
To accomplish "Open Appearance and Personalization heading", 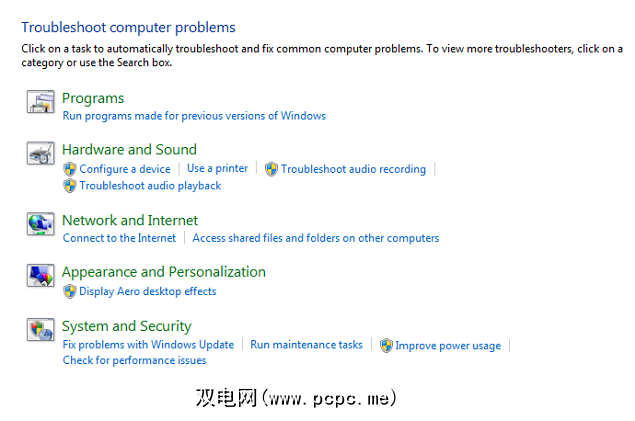I will [164, 272].
